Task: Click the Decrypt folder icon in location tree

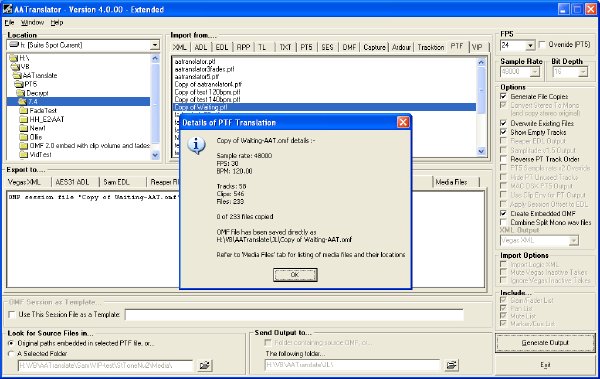Action: (x=21, y=93)
